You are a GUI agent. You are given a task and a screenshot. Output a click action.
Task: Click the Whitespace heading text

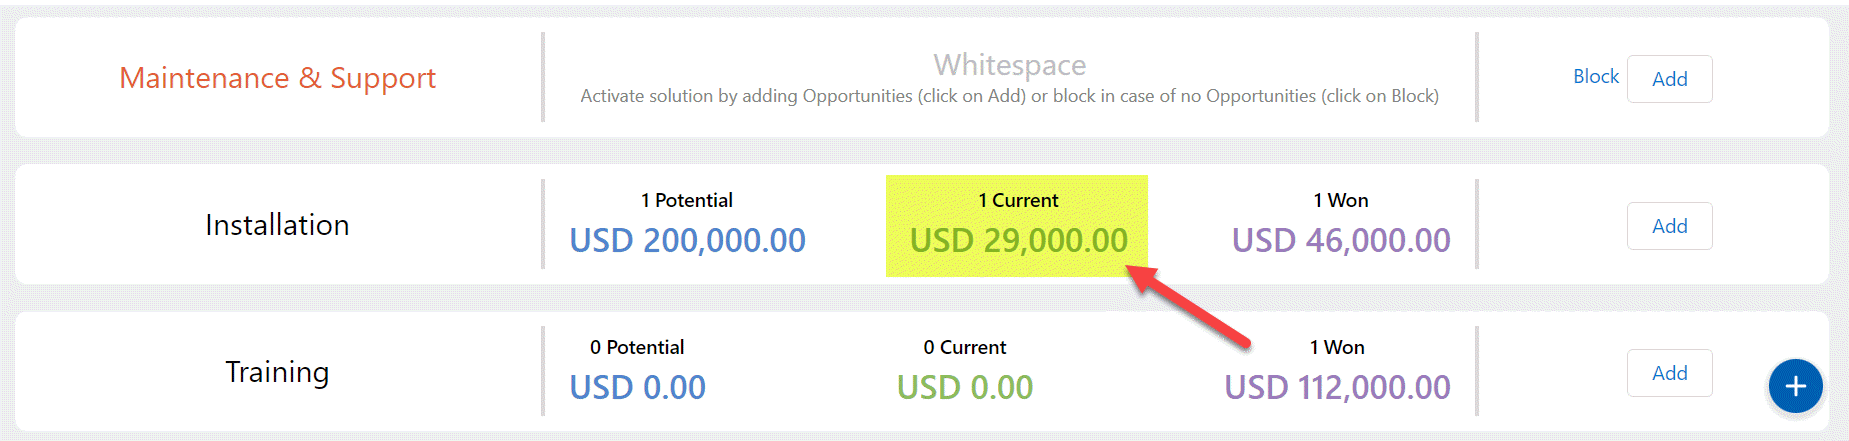pos(1009,65)
